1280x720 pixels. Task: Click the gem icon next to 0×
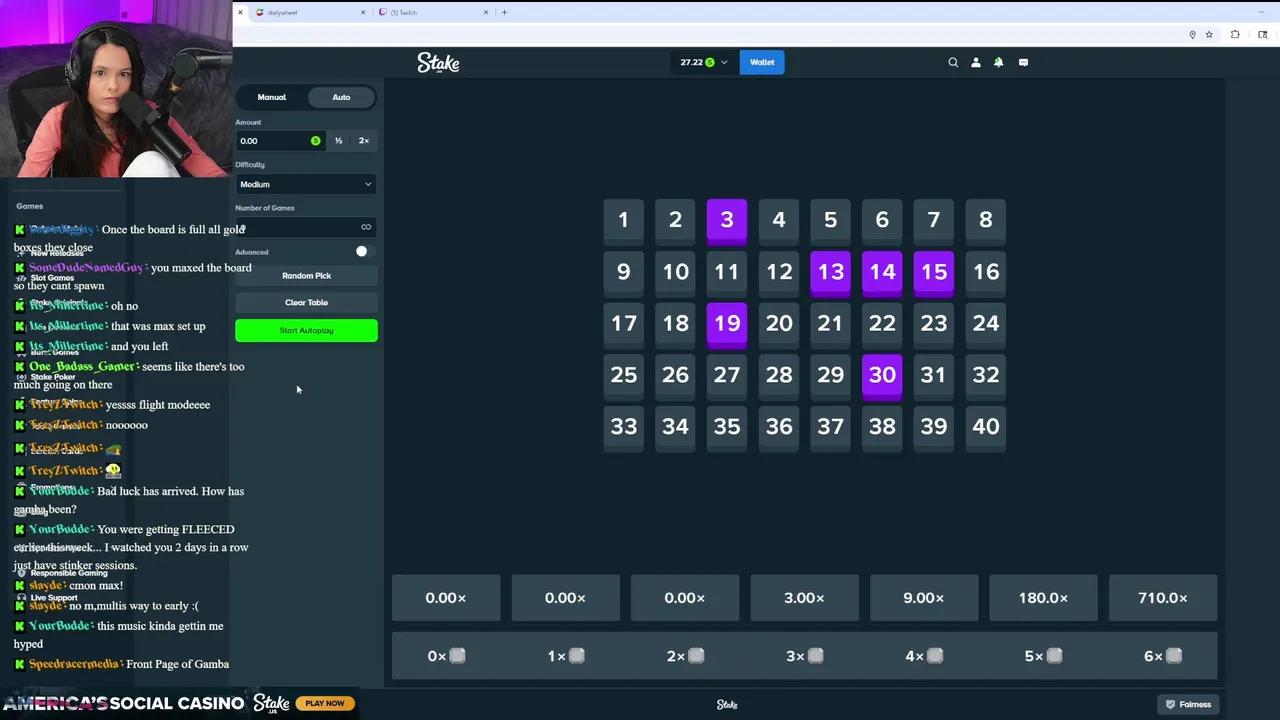(457, 656)
